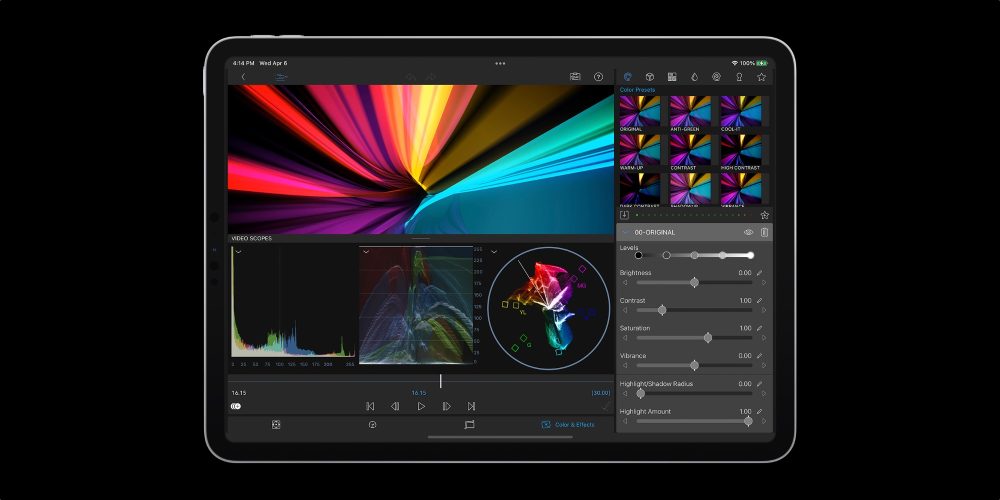This screenshot has width=1000, height=500.
Task: Switch to the Color & Effects tab
Action: pos(568,424)
